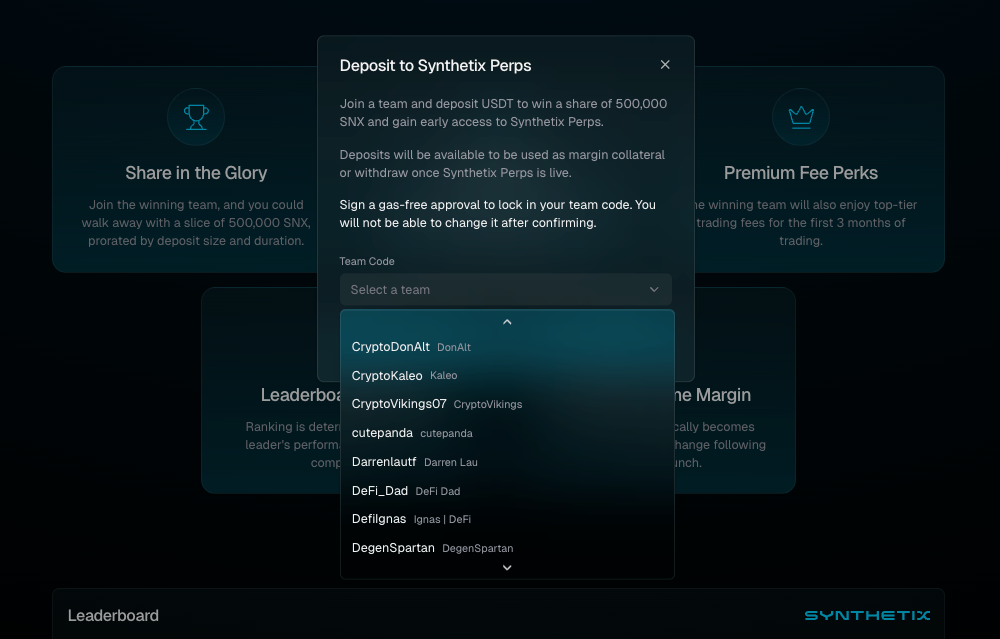Open the Select a team dropdown

pos(505,290)
